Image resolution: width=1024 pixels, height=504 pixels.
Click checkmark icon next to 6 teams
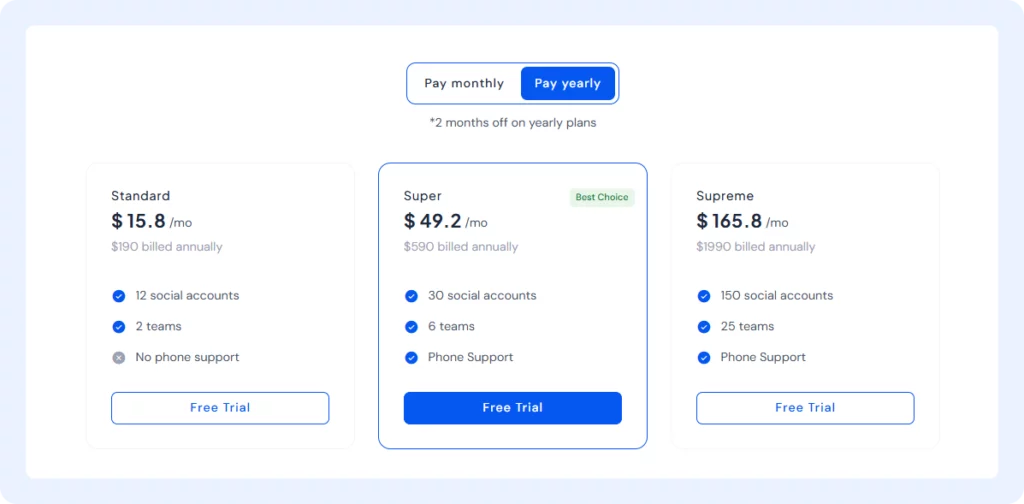click(x=411, y=327)
